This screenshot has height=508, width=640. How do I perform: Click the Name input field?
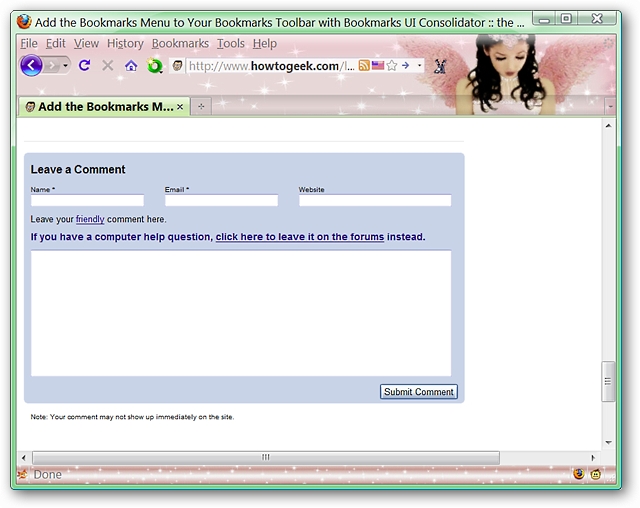[x=87, y=200]
